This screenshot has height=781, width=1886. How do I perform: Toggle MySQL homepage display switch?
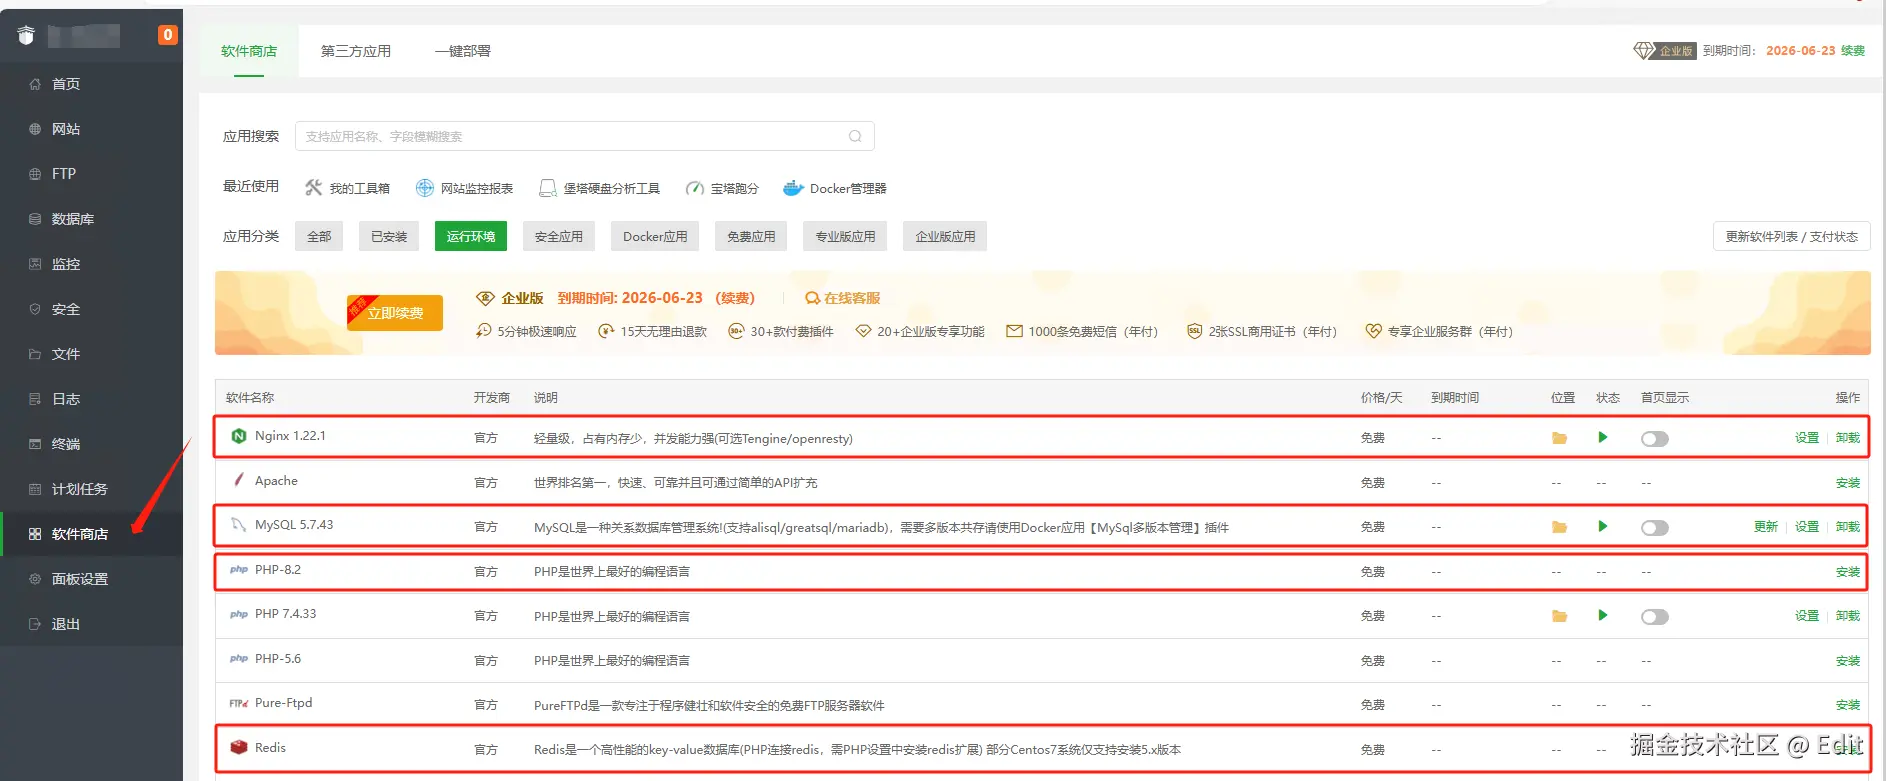point(1655,528)
